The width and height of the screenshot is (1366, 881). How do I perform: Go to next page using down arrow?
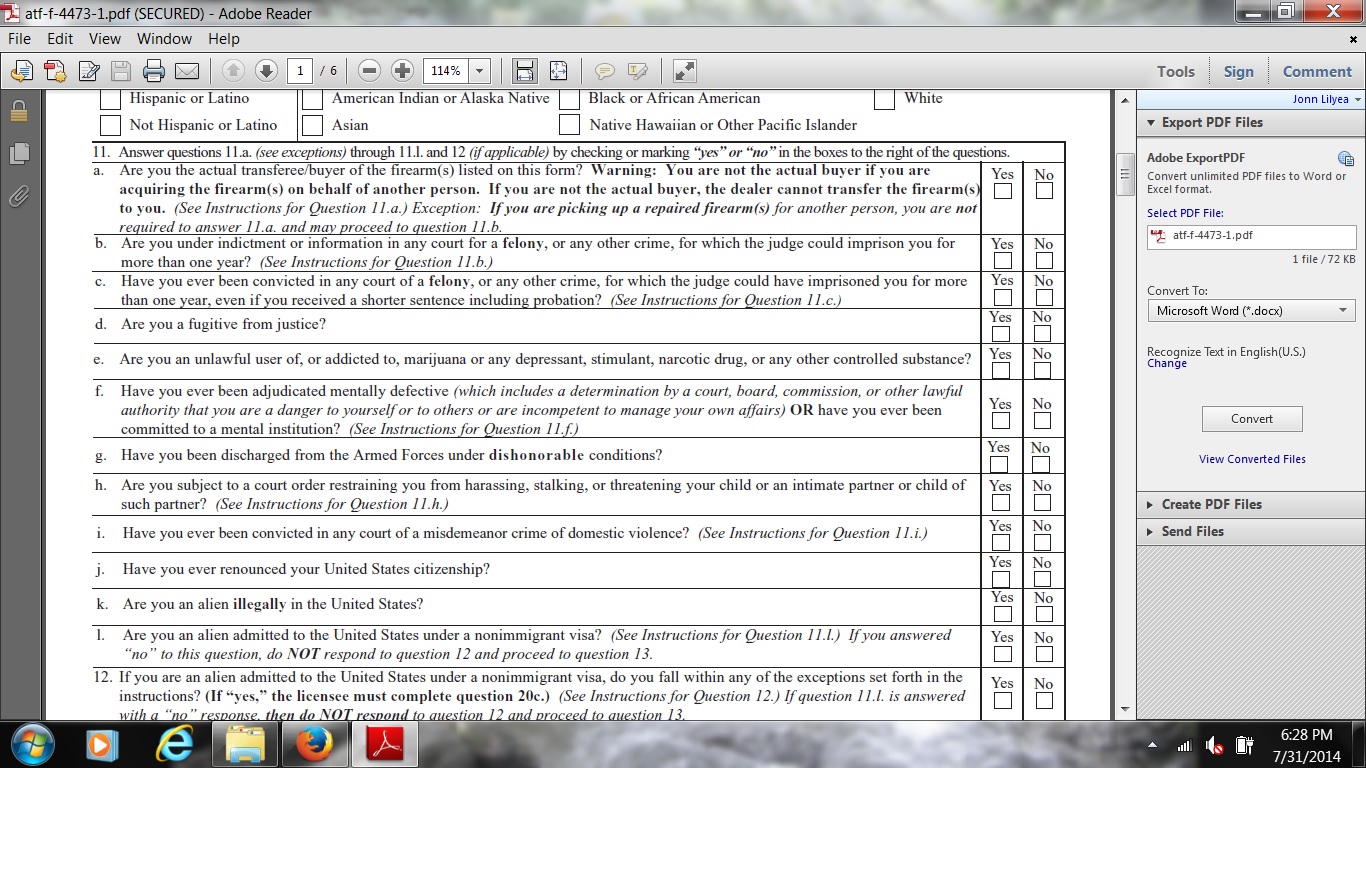coord(266,71)
